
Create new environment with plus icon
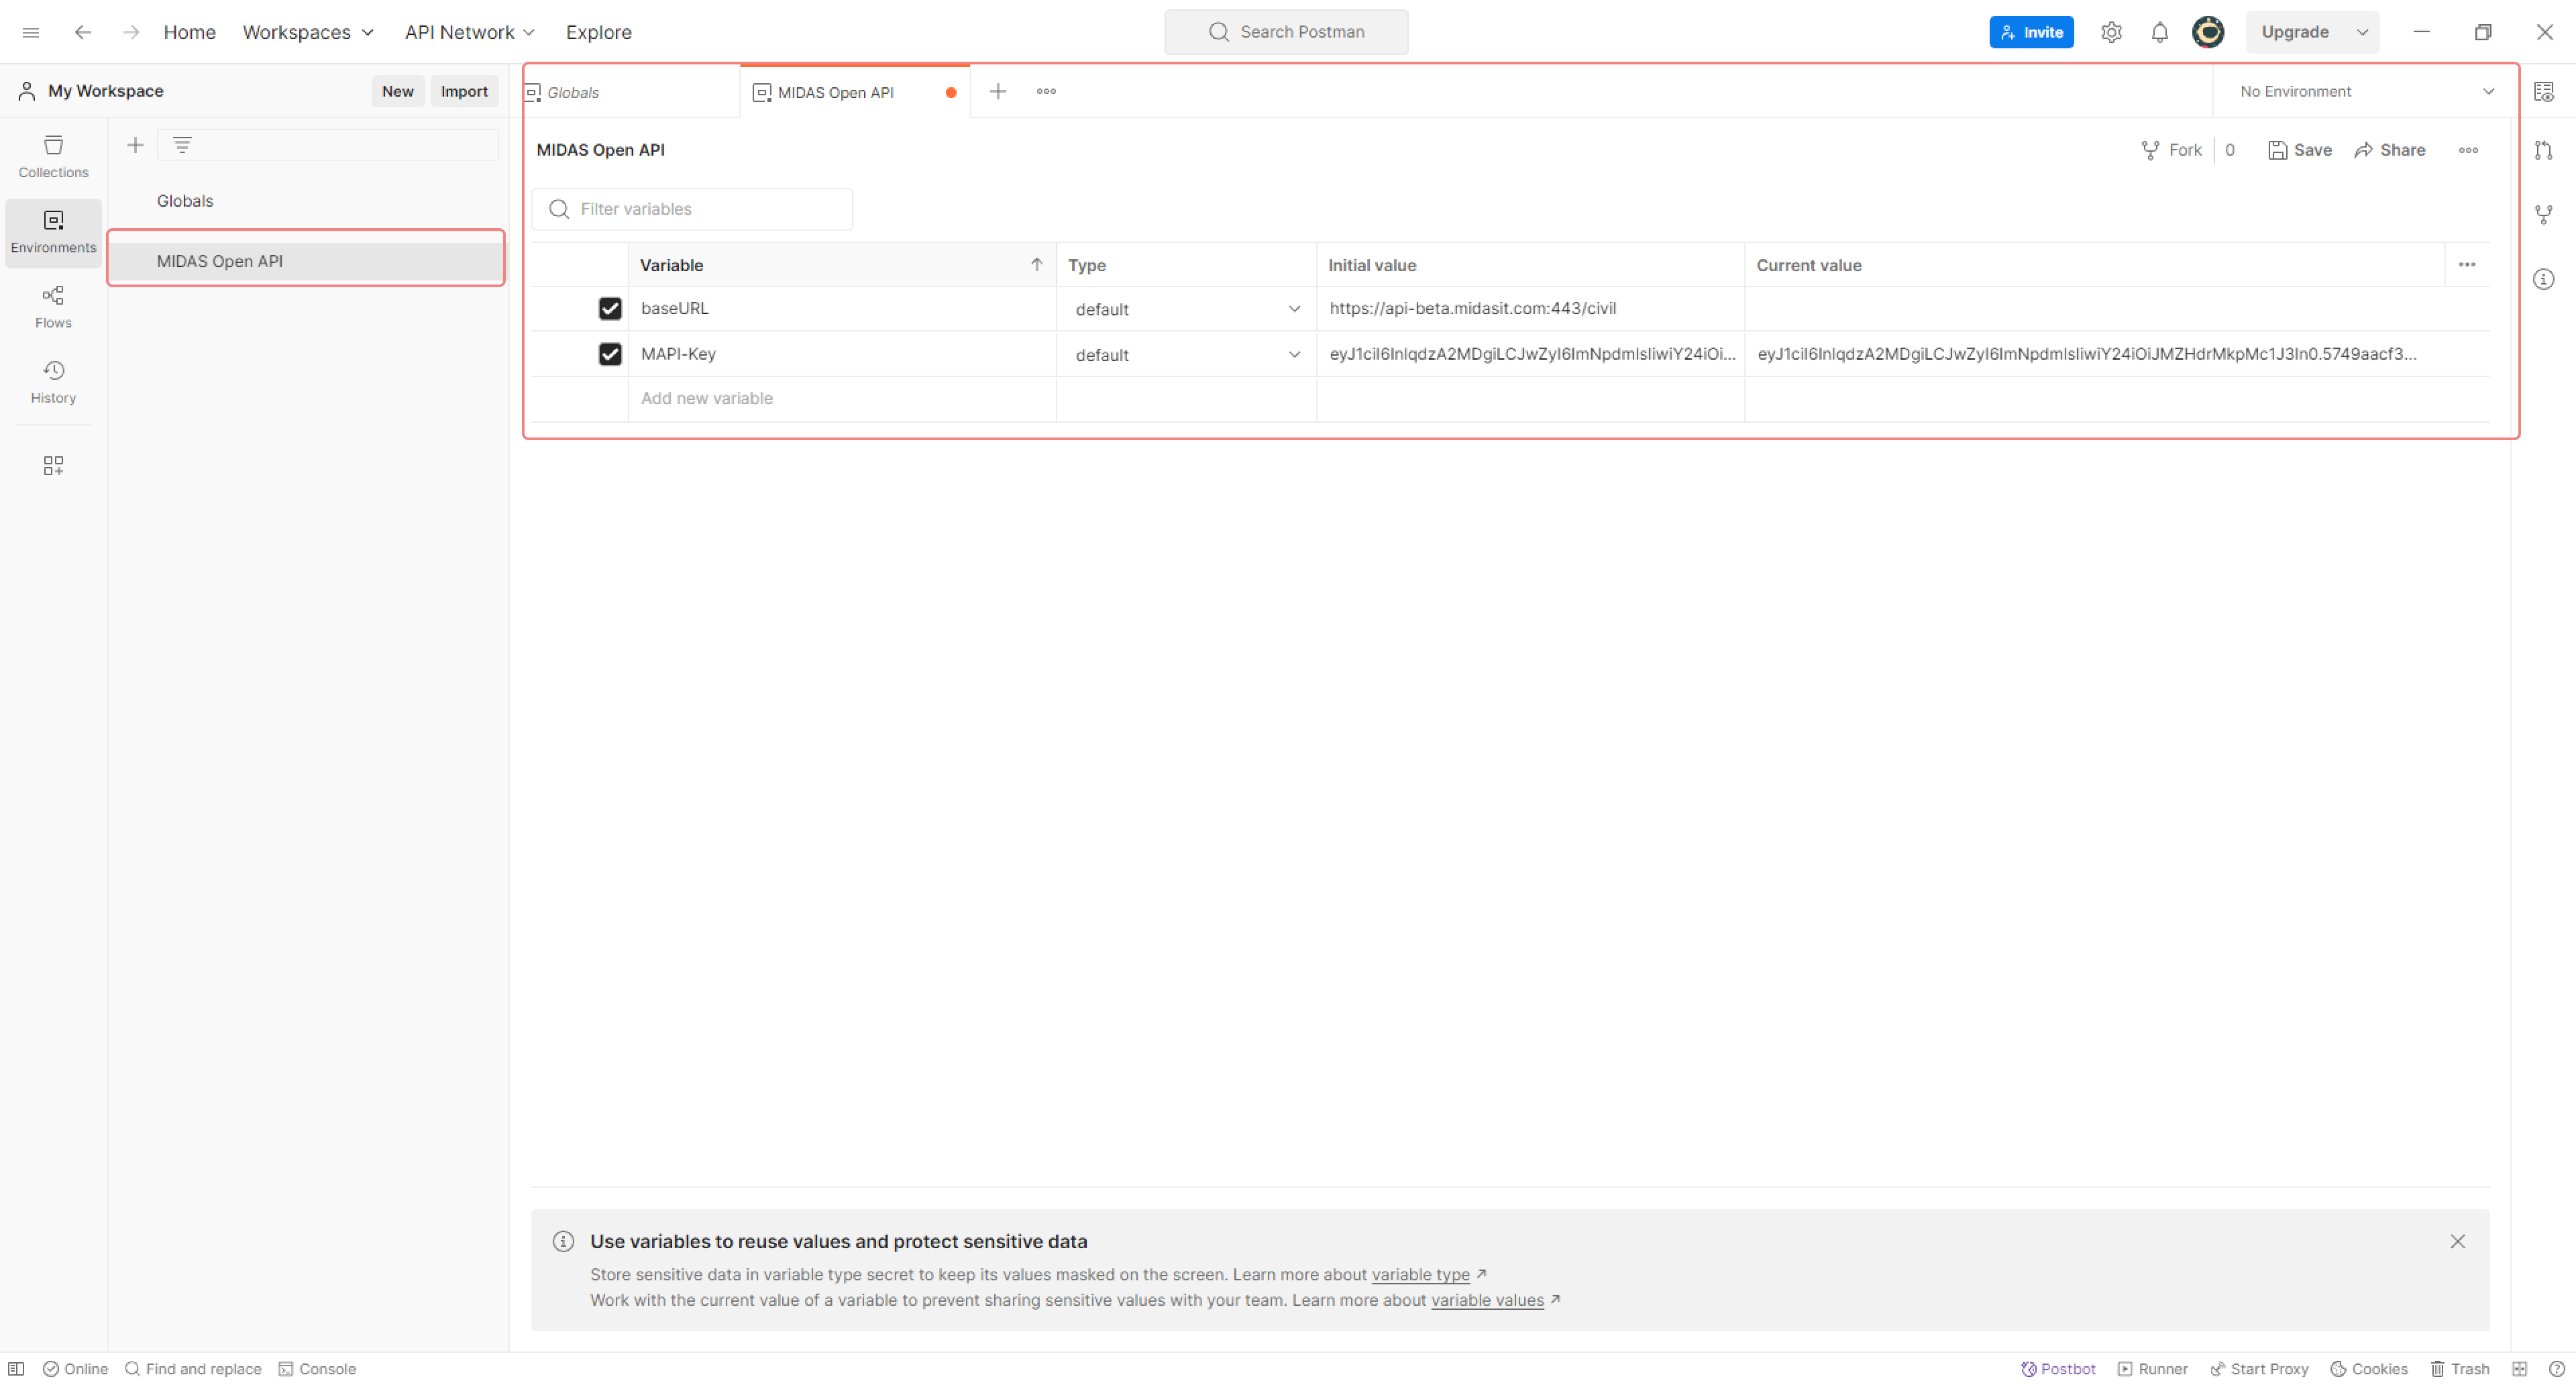(135, 145)
